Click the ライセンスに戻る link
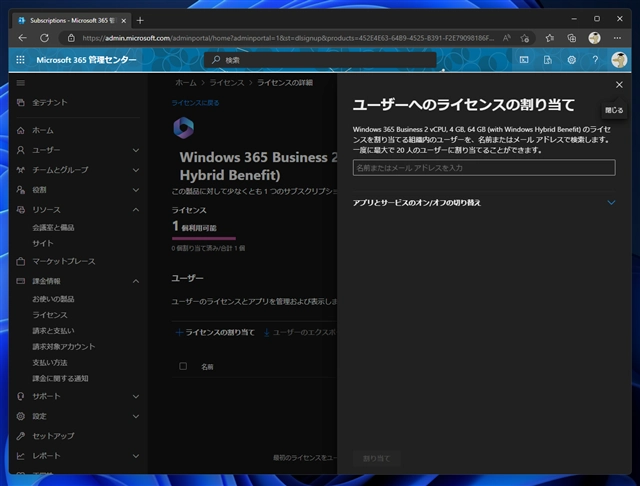The height and width of the screenshot is (486, 640). click(x=196, y=103)
